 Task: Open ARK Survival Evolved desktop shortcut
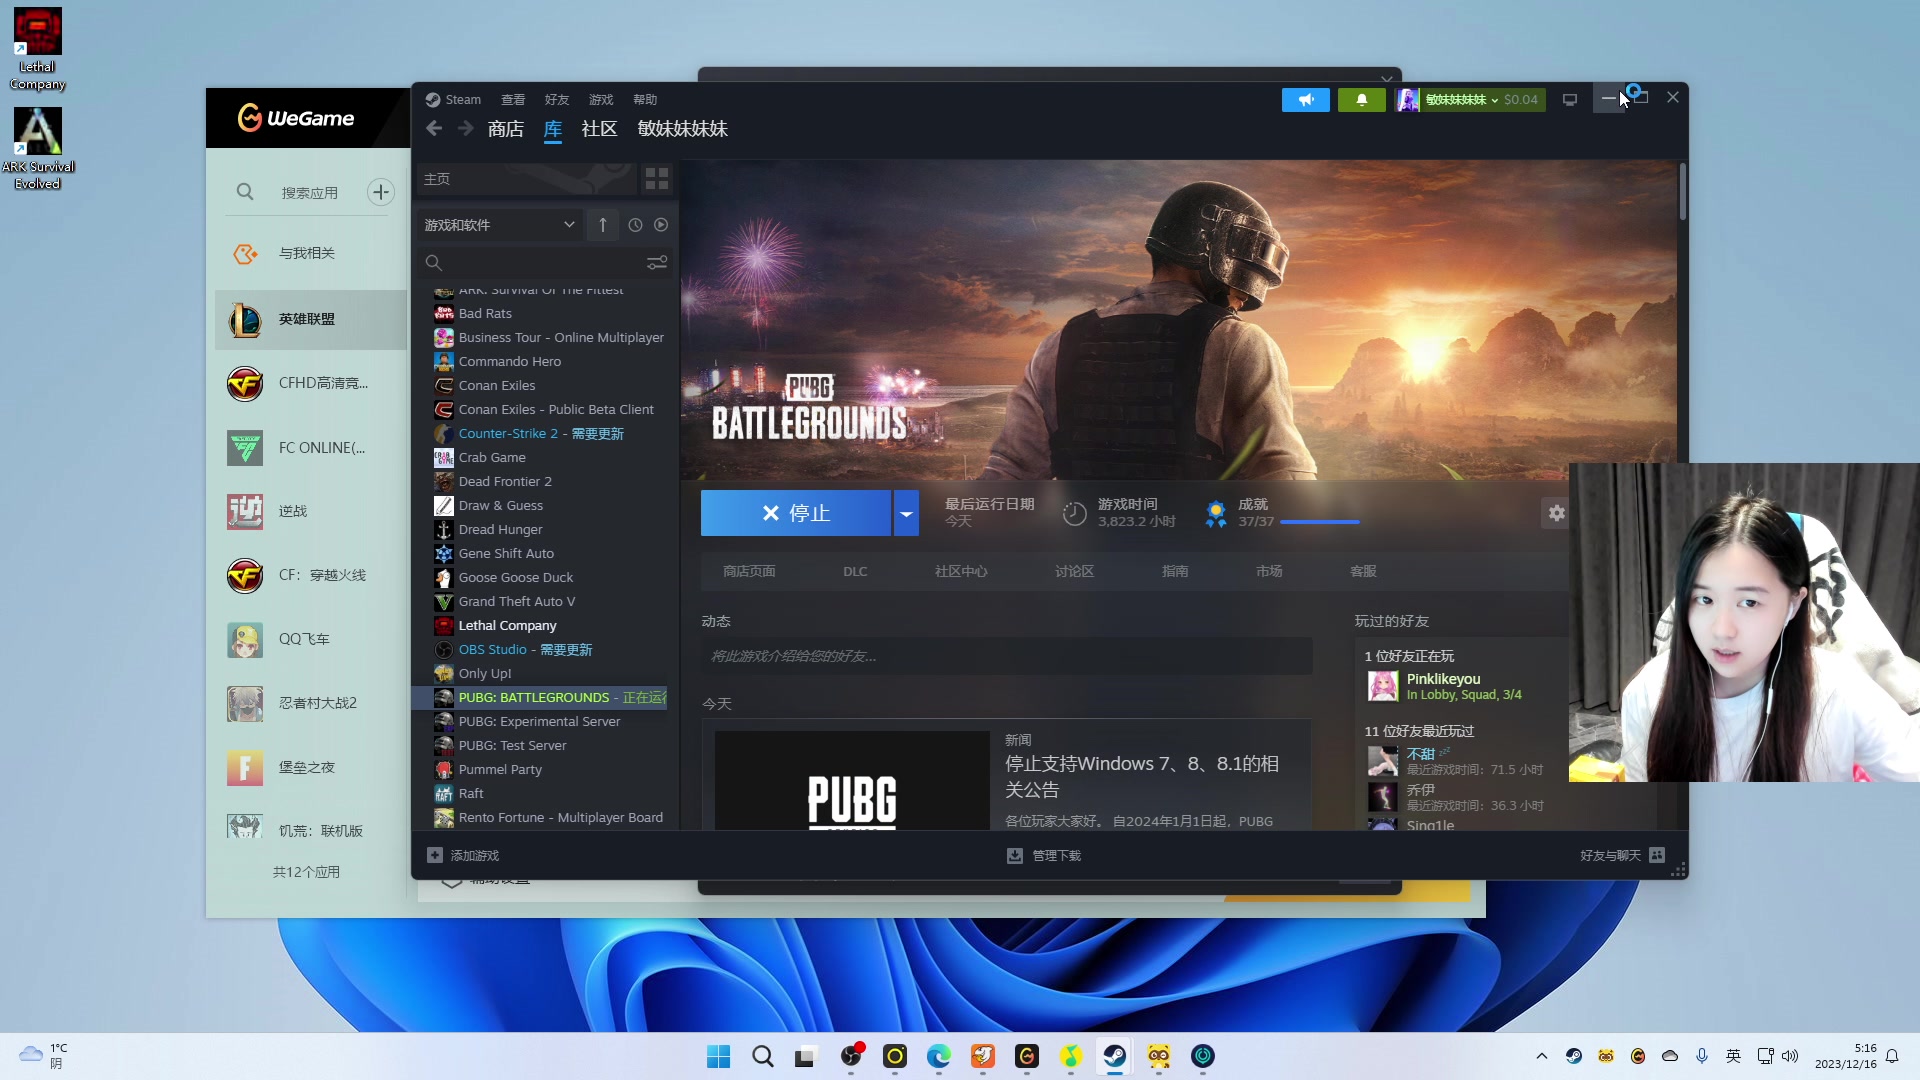click(x=37, y=148)
